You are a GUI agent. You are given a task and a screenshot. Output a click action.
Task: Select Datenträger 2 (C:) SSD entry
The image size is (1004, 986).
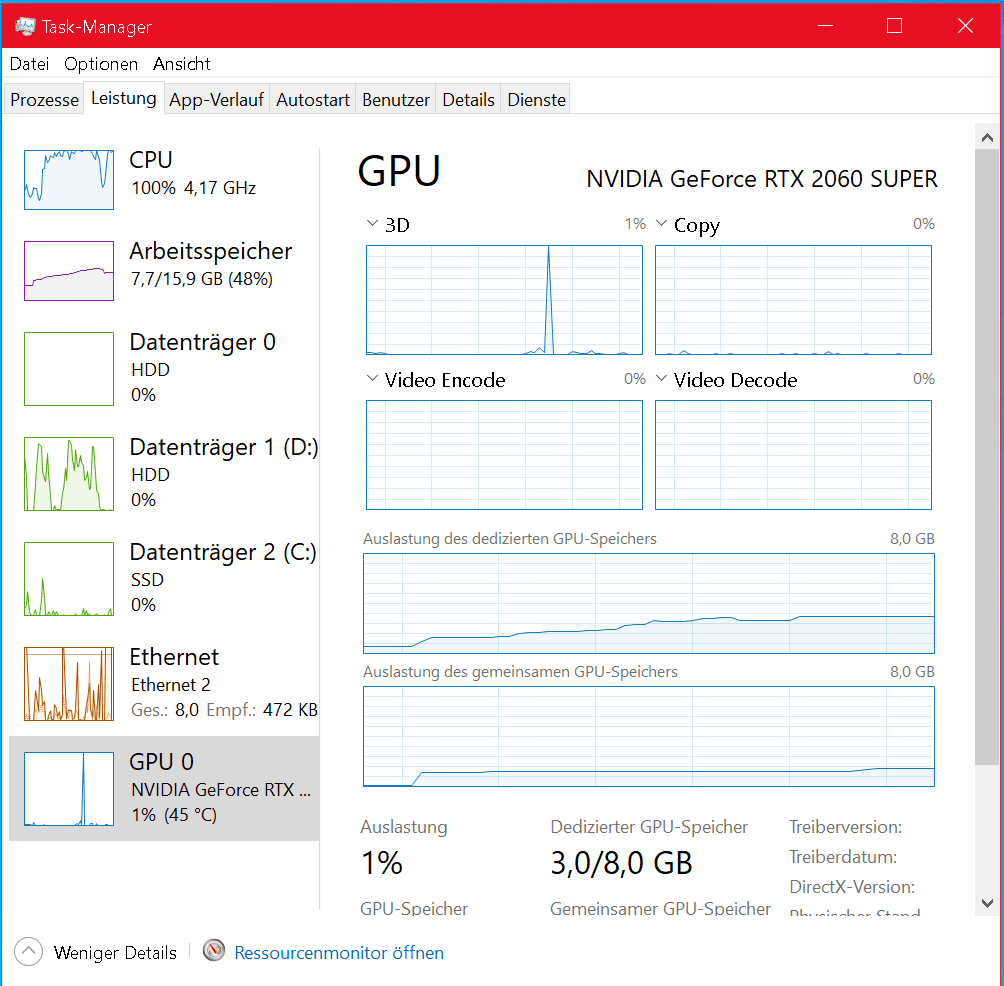[164, 578]
